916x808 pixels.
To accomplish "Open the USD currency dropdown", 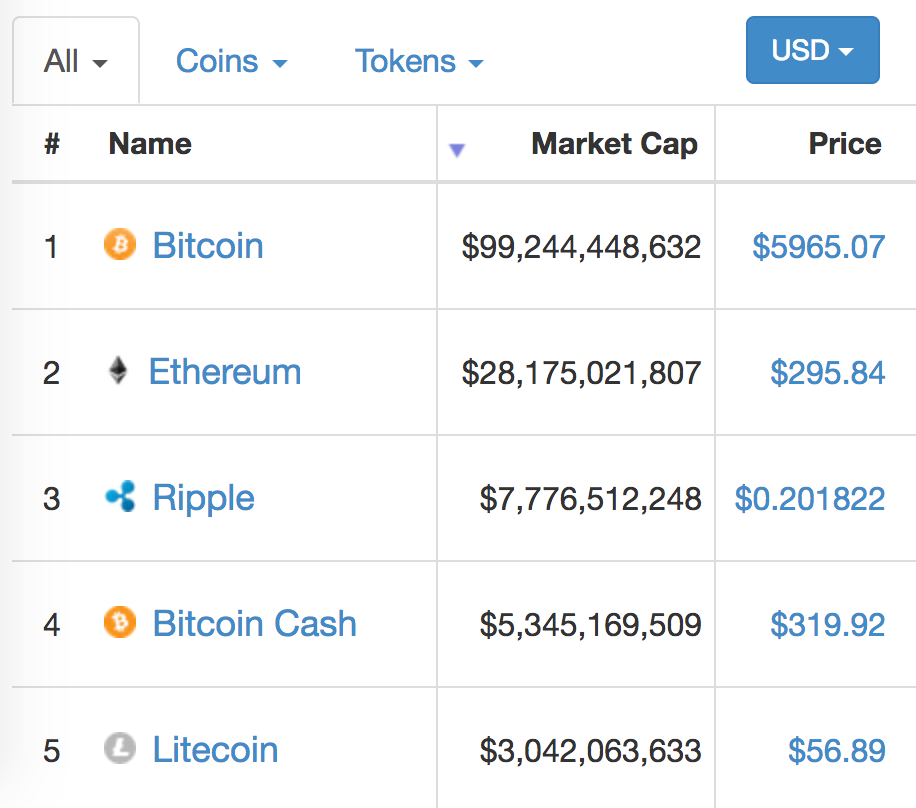I will point(813,50).
